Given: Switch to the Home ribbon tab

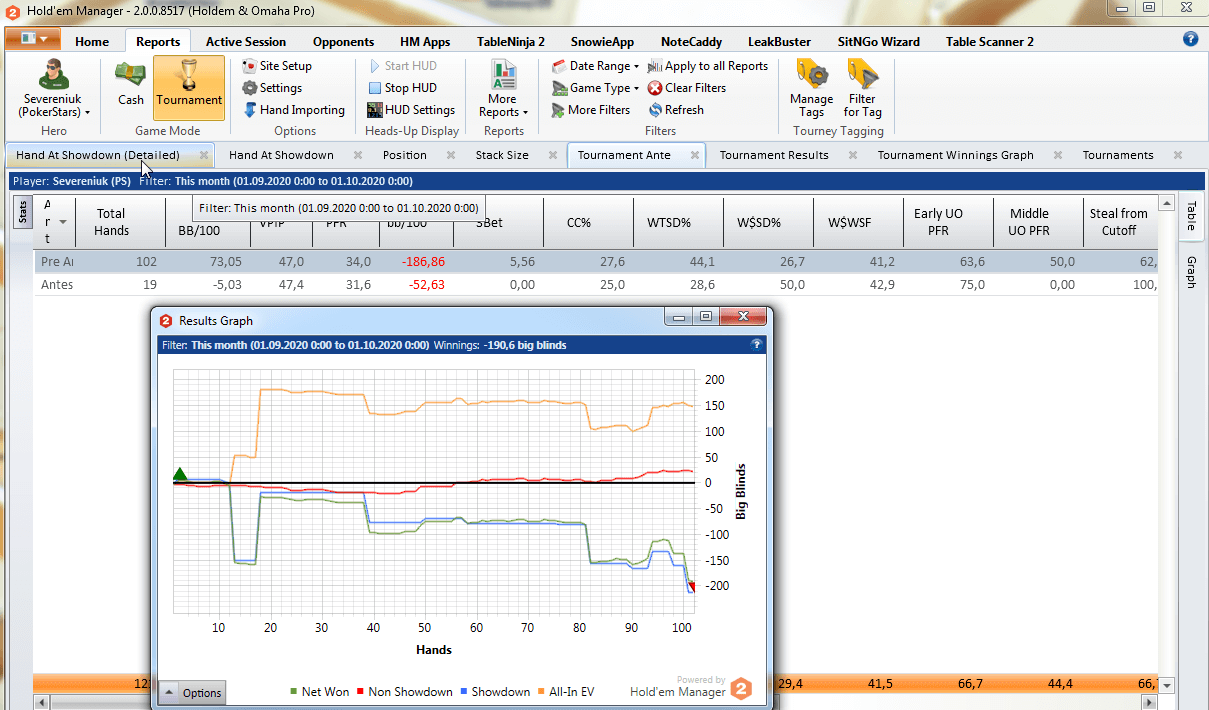Looking at the screenshot, I should tap(92, 42).
